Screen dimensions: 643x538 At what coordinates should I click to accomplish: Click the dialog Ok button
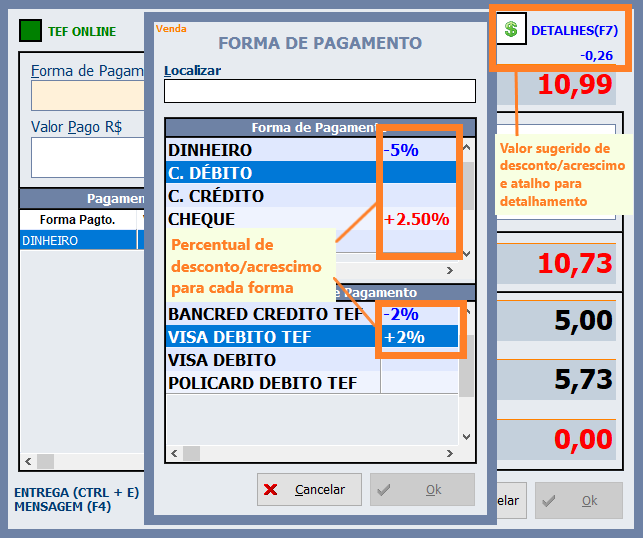(x=422, y=490)
